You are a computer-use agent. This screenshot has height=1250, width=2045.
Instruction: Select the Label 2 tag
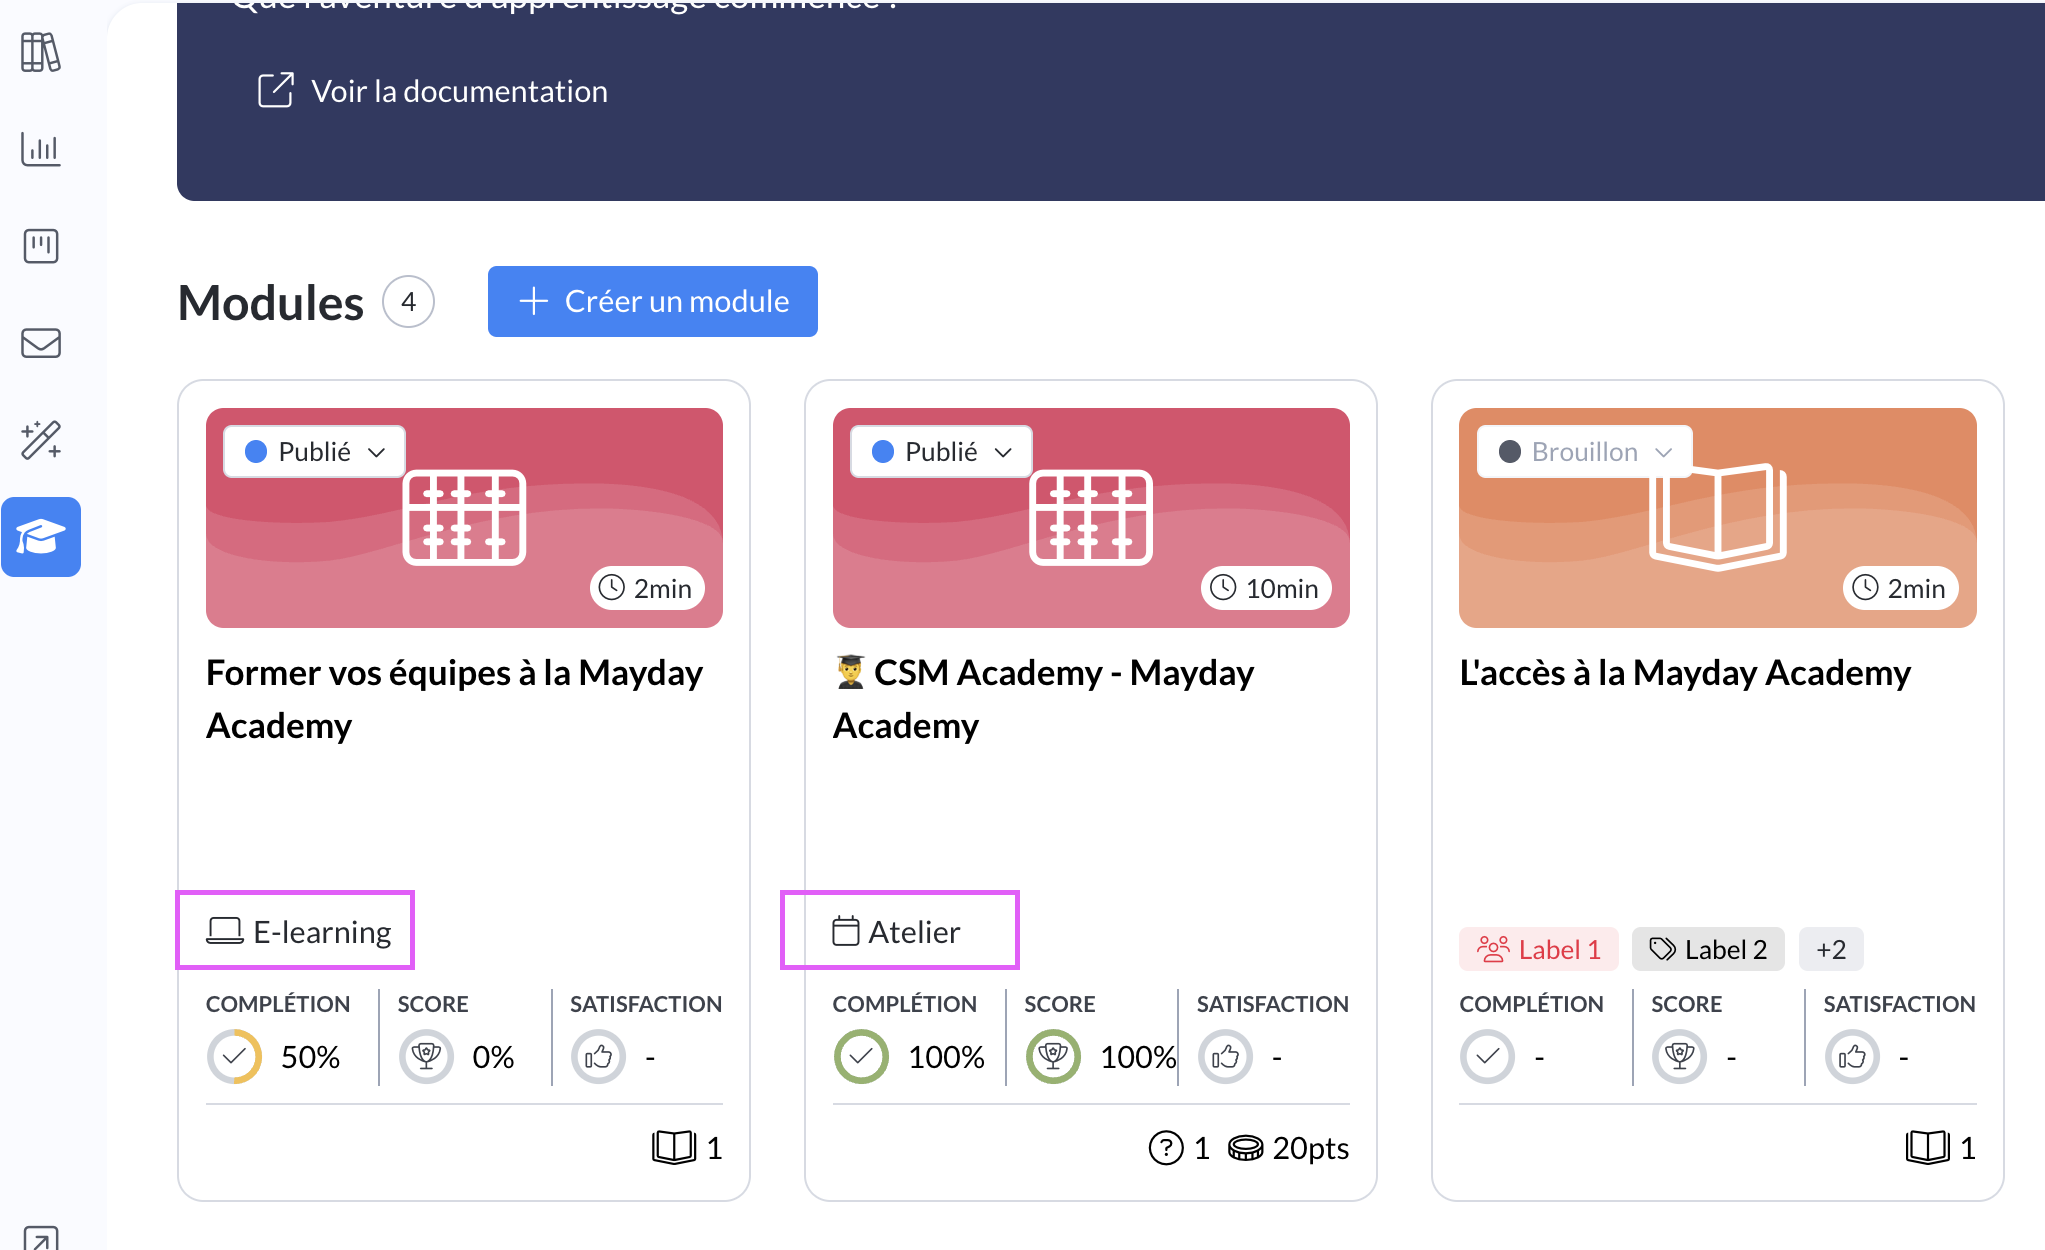pos(1707,949)
